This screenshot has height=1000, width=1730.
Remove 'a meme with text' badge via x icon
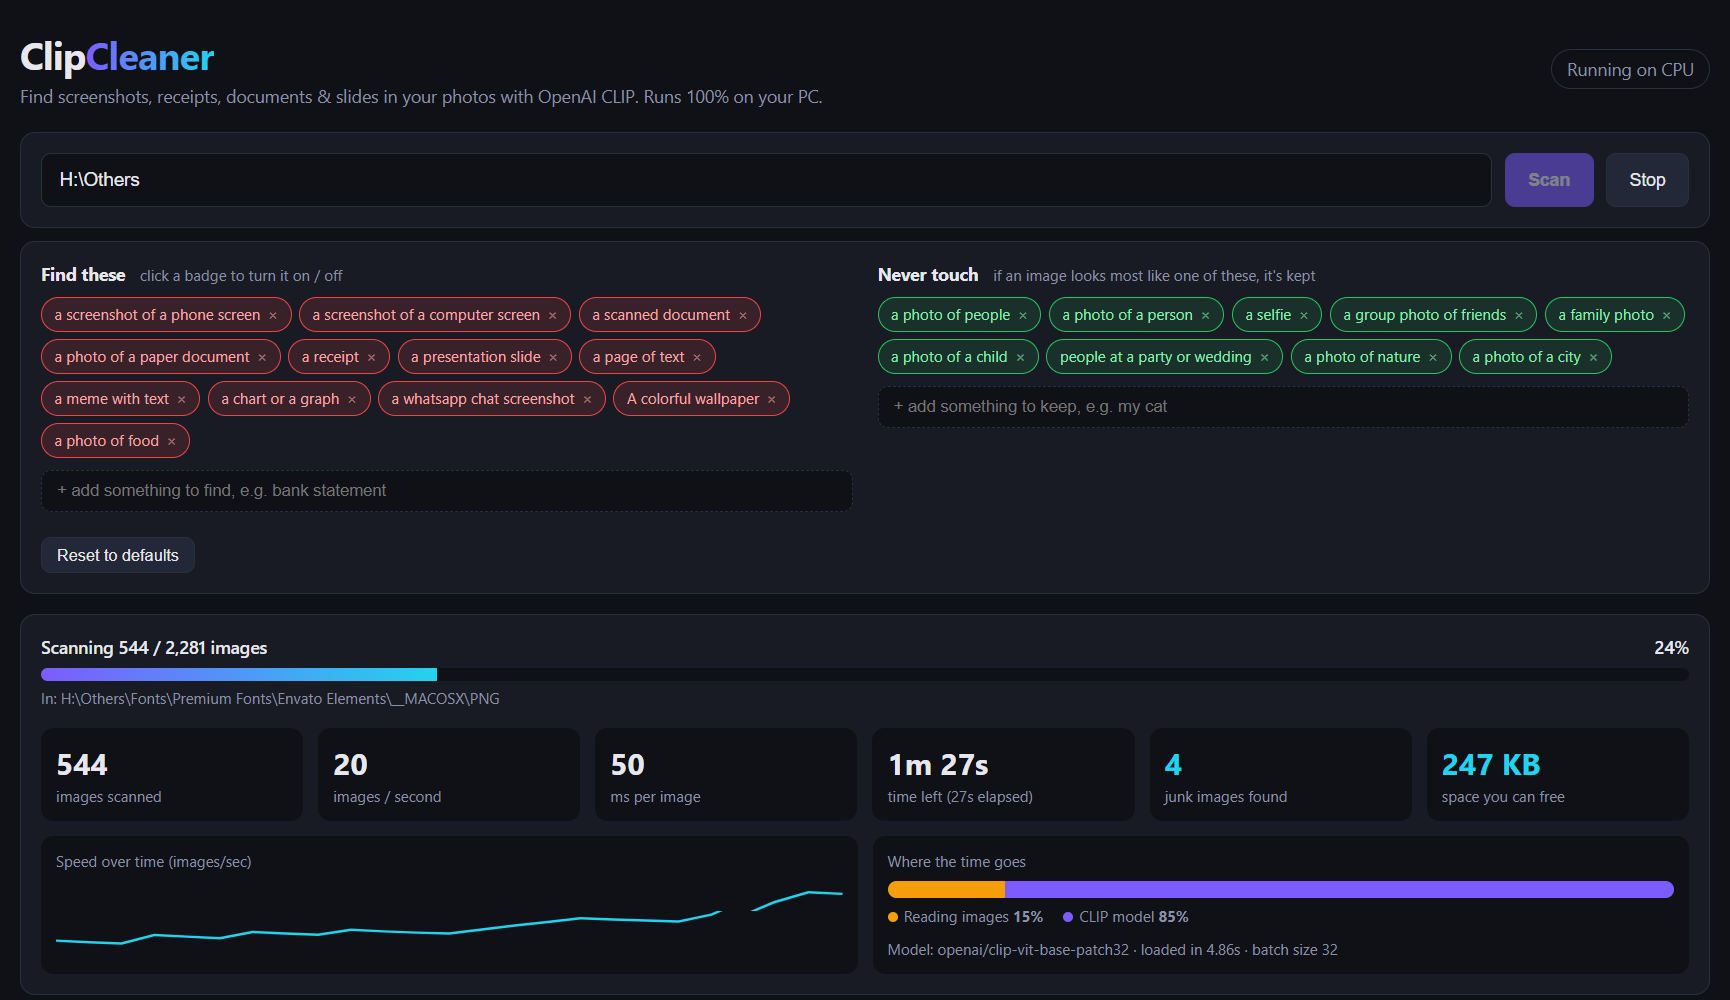coord(182,400)
